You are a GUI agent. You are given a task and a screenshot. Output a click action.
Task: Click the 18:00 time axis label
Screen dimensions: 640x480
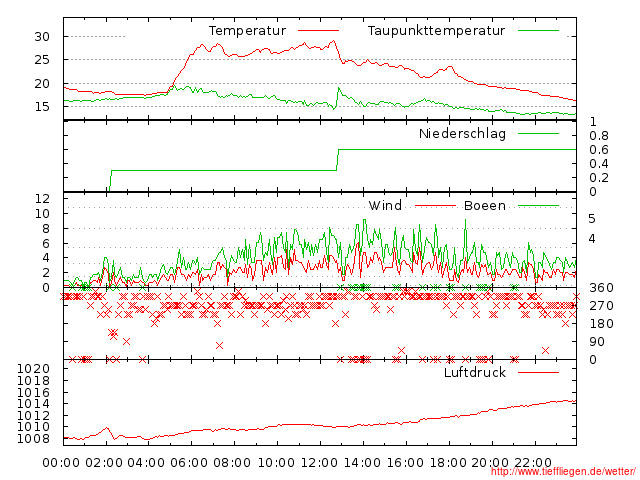(448, 463)
